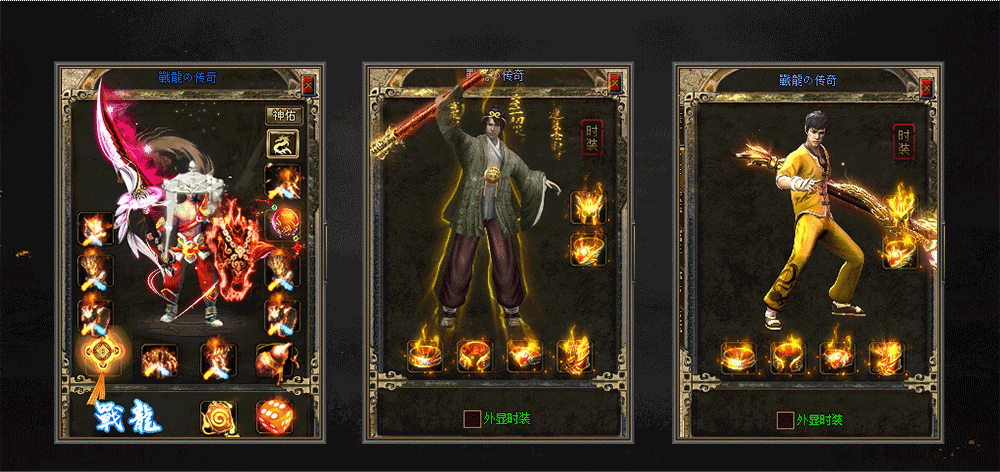Switch to 时装 tab in the right panel
Image resolution: width=1000 pixels, height=472 pixels.
[904, 142]
